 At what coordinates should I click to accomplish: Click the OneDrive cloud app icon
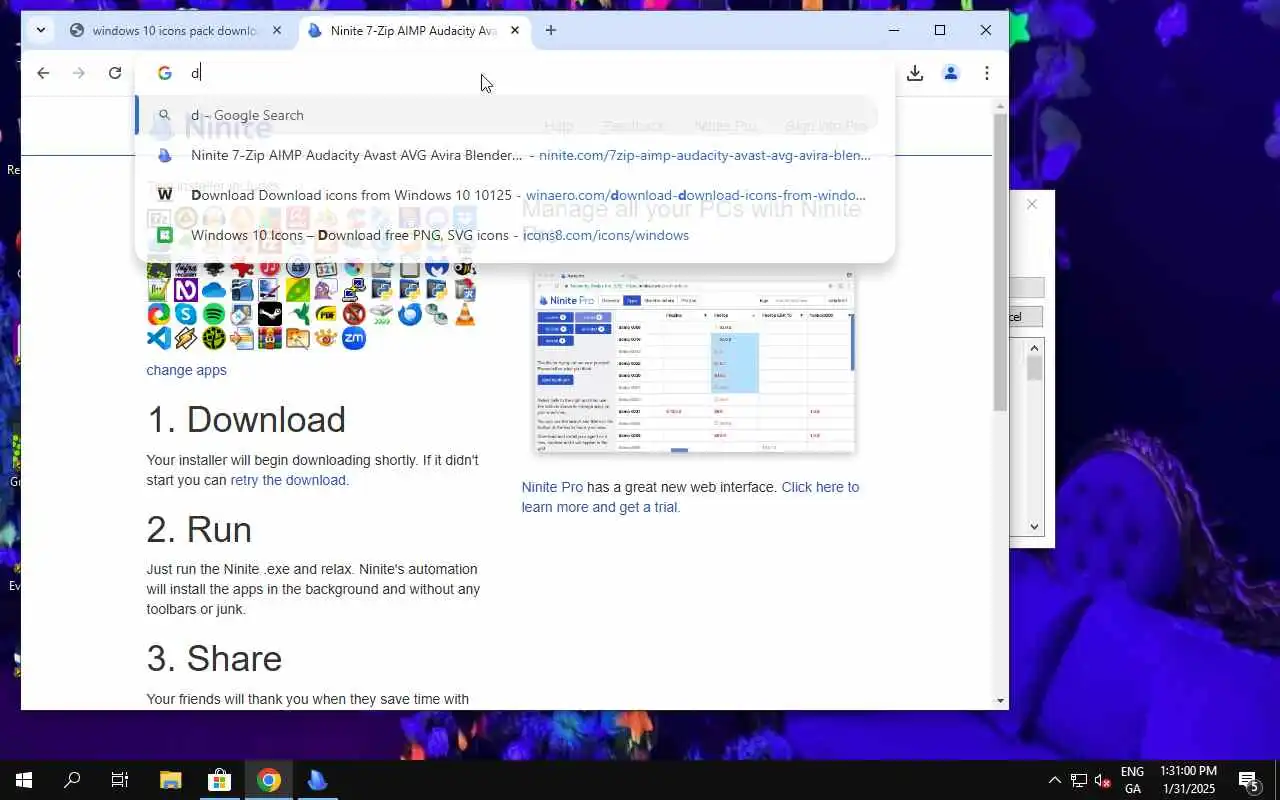(x=214, y=290)
